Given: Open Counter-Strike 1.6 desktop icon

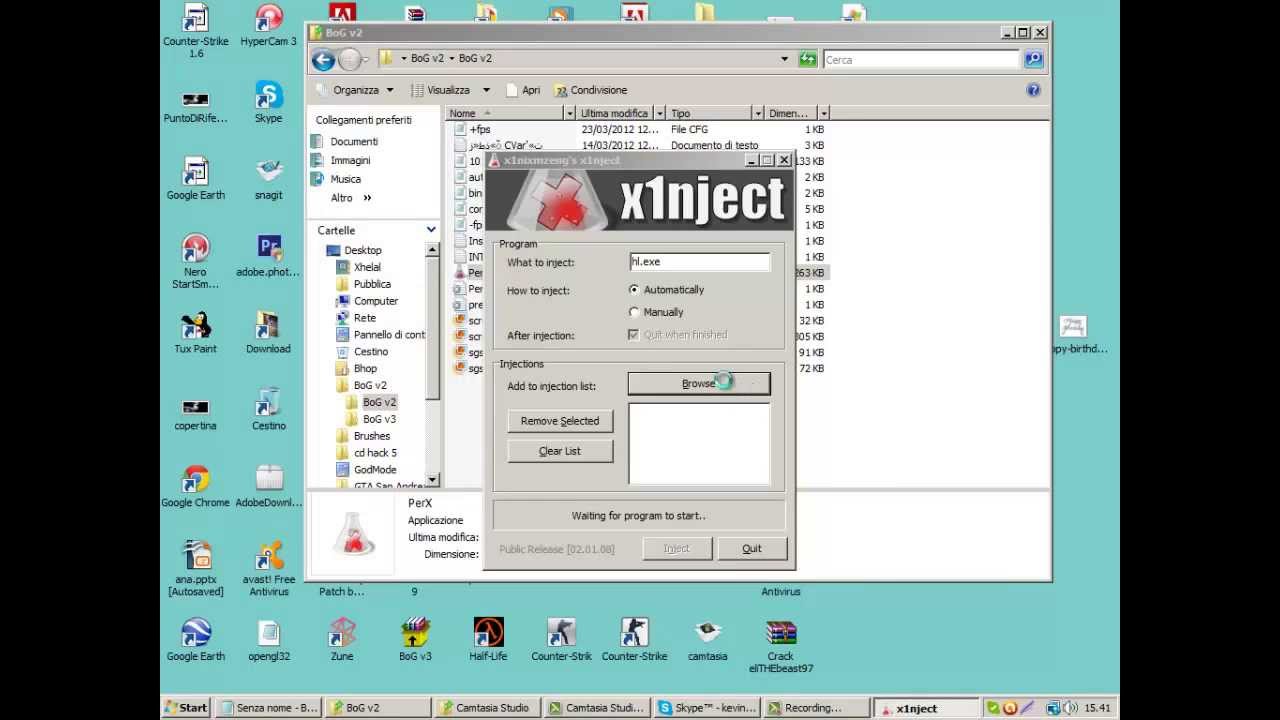Looking at the screenshot, I should 196,31.
